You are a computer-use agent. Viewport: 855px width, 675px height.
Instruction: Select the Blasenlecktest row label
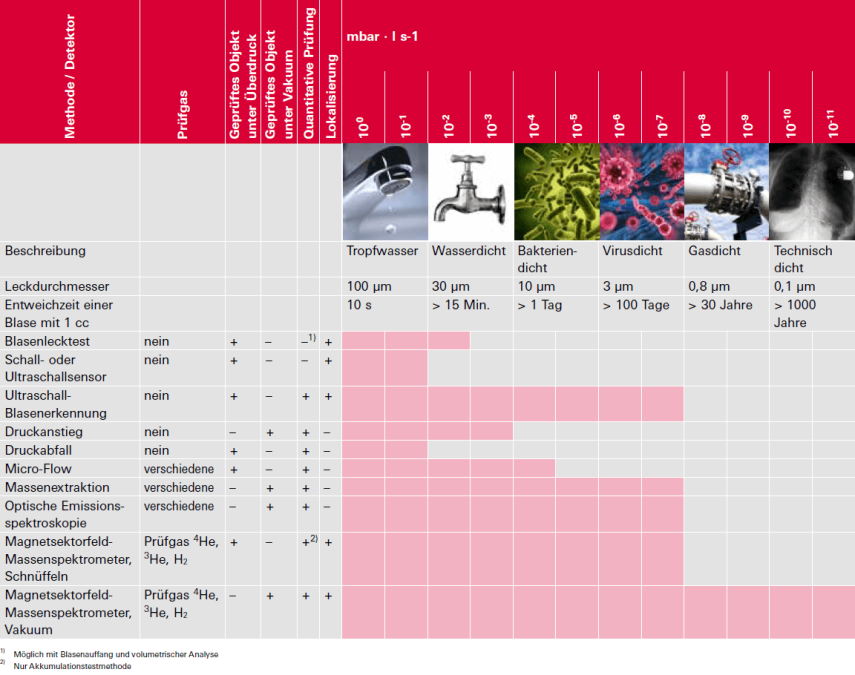click(x=47, y=341)
